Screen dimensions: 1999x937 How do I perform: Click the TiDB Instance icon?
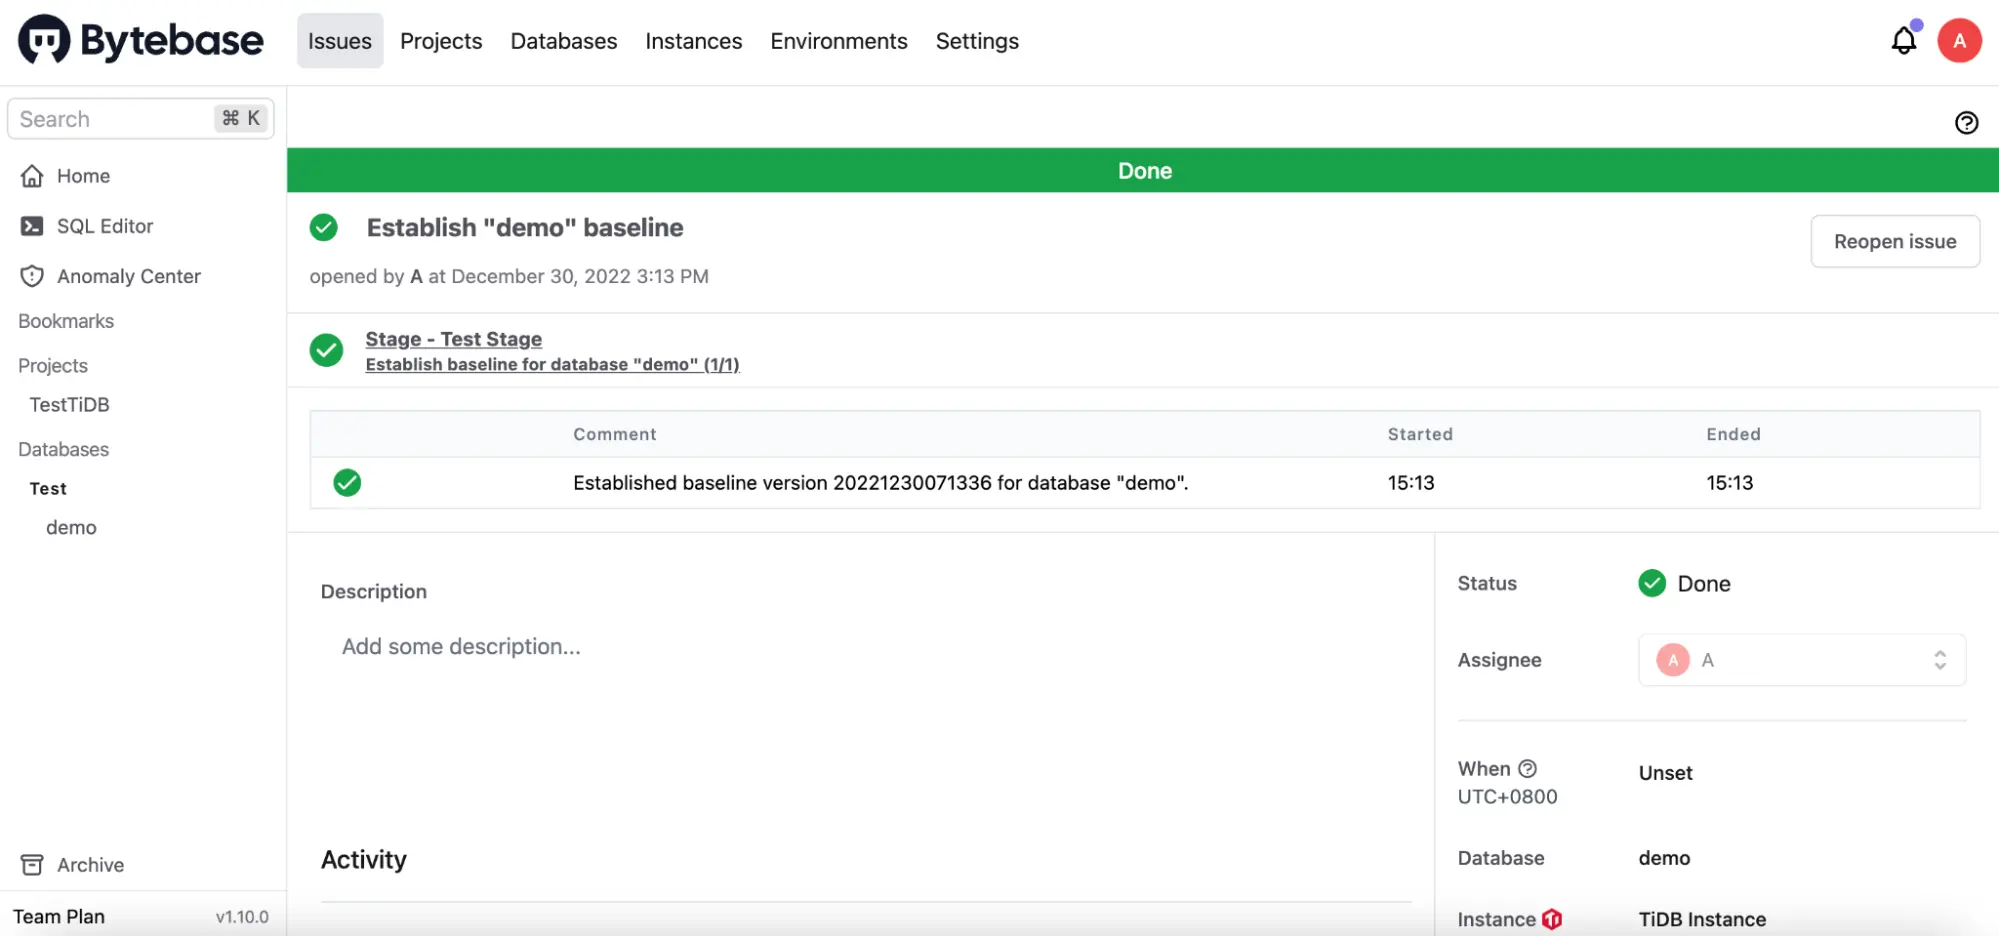1552,919
